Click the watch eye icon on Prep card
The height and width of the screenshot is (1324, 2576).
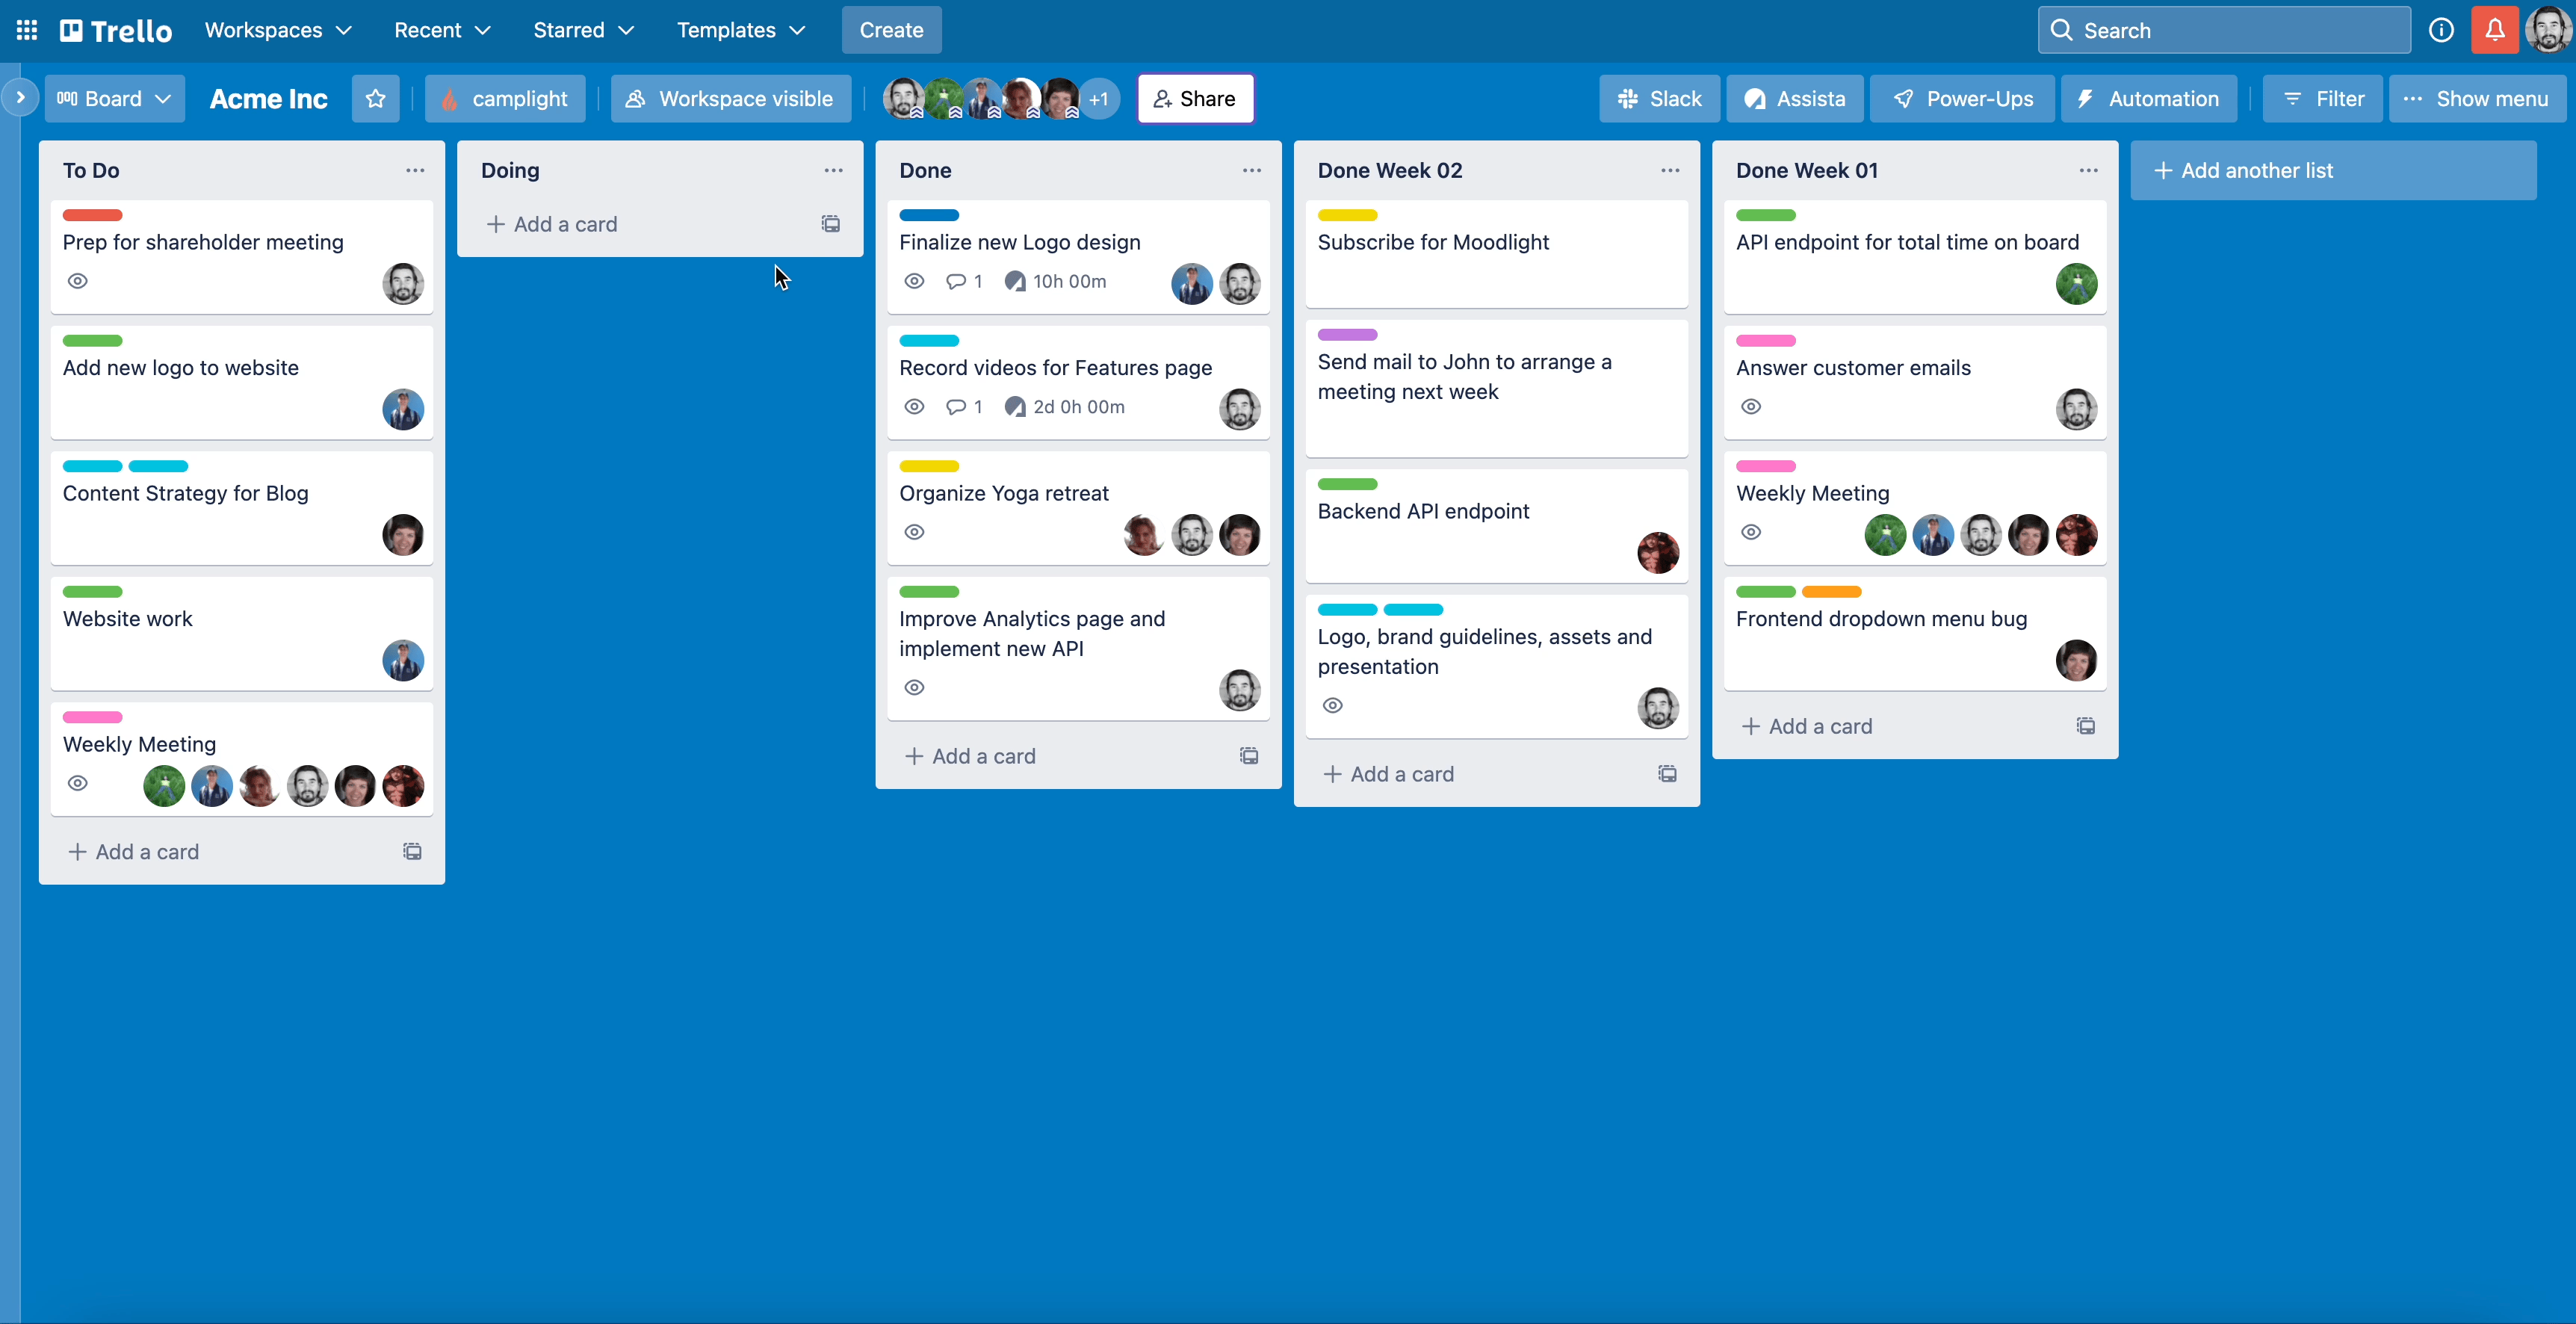[x=79, y=280]
